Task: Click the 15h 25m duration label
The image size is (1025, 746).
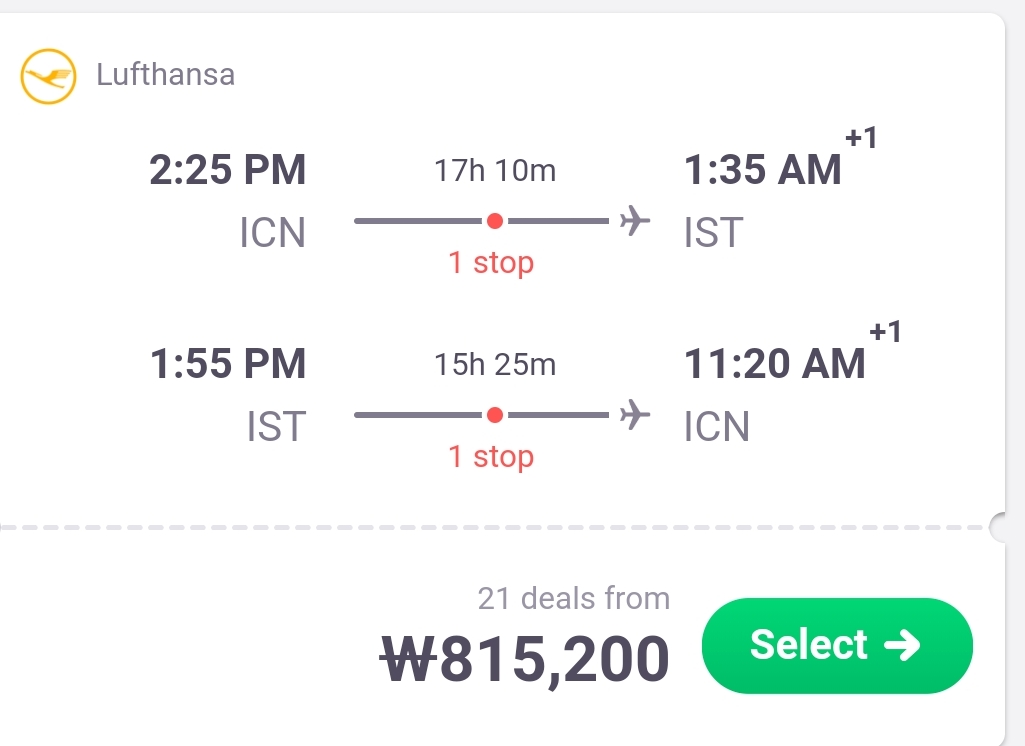Action: (x=495, y=365)
